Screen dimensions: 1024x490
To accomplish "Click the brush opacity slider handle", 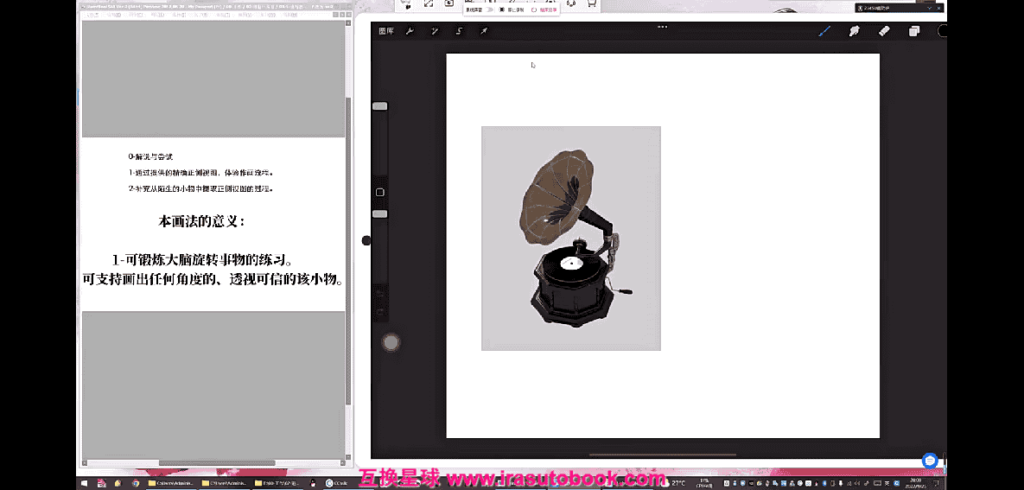I will point(379,214).
